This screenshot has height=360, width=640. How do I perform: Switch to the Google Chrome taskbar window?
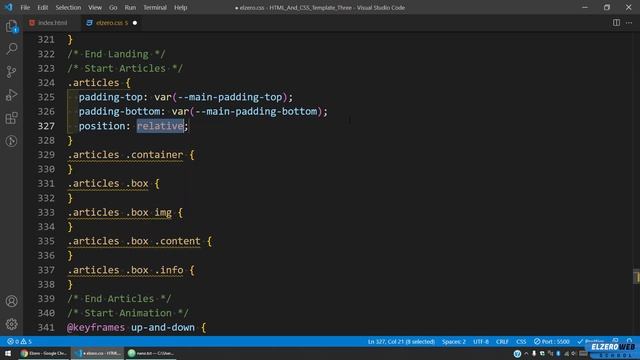[44, 353]
